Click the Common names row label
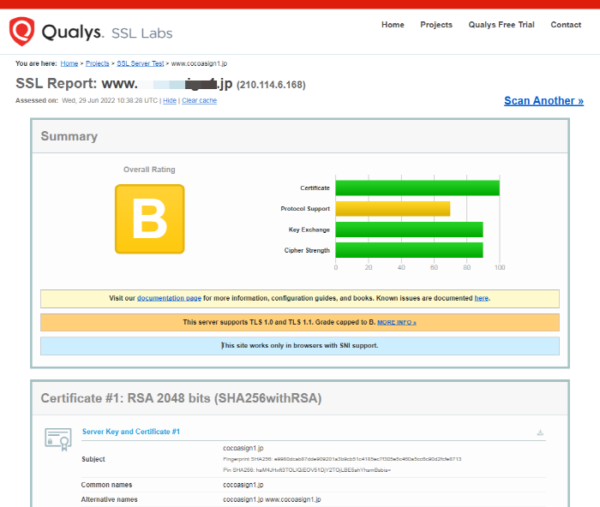Viewport: 600px width, 507px height. pyautogui.click(x=106, y=485)
